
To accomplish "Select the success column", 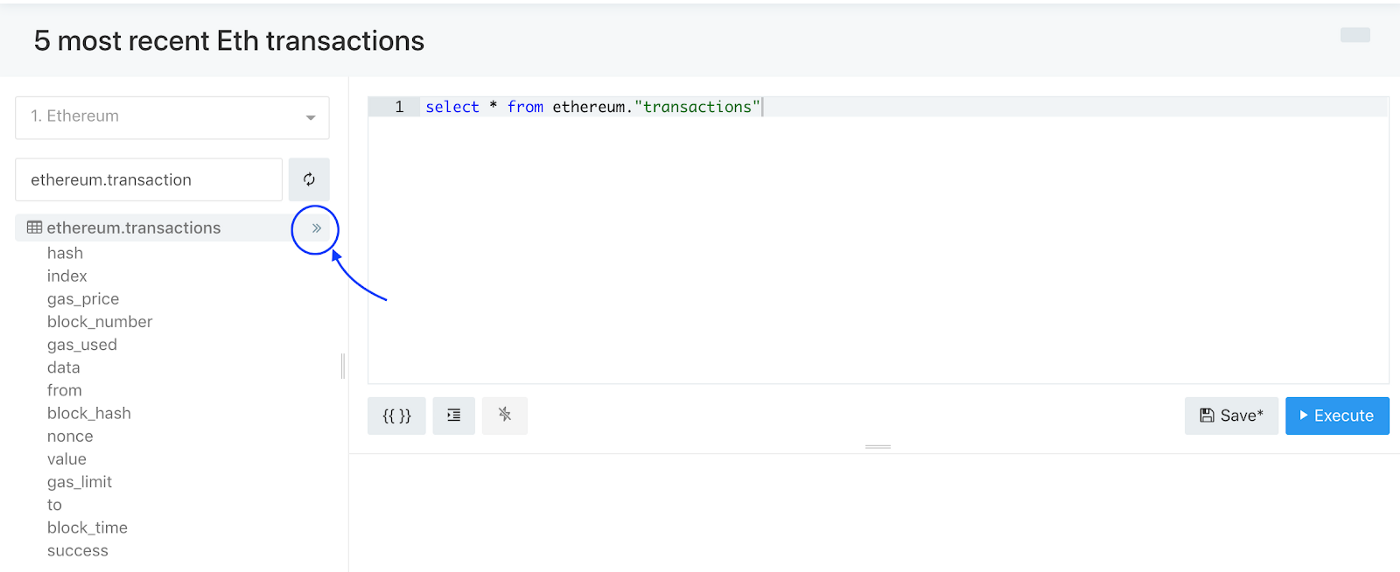I will point(77,552).
